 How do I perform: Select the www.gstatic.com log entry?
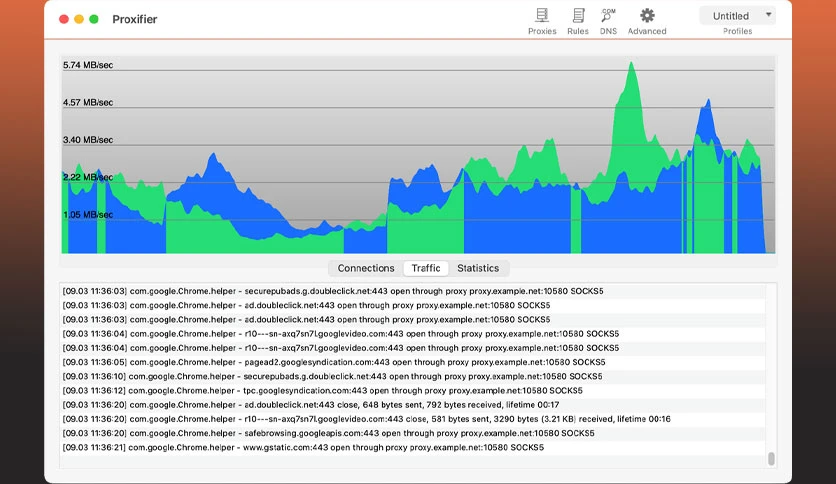point(413,447)
